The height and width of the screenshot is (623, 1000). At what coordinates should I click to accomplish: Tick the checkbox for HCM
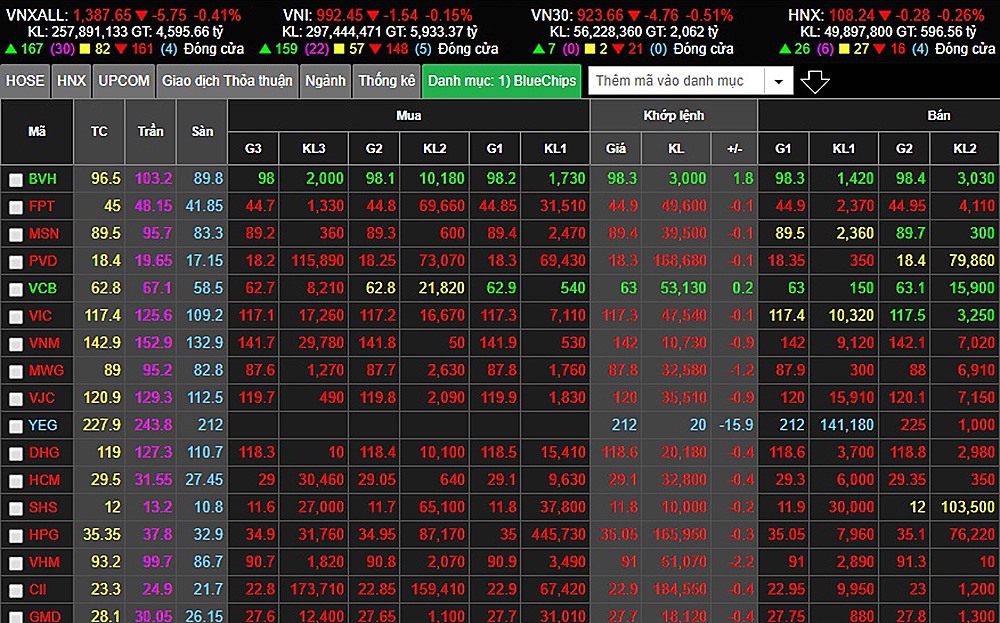(x=16, y=482)
